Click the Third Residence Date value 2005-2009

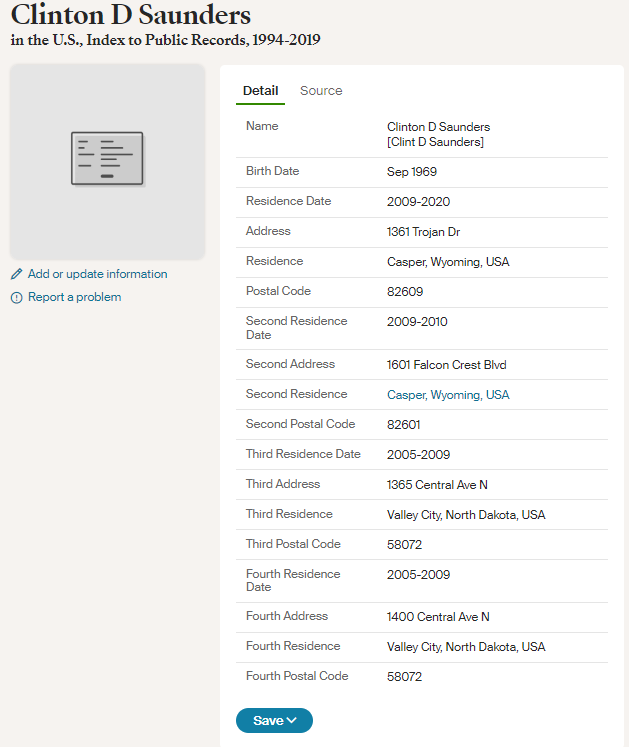418,454
